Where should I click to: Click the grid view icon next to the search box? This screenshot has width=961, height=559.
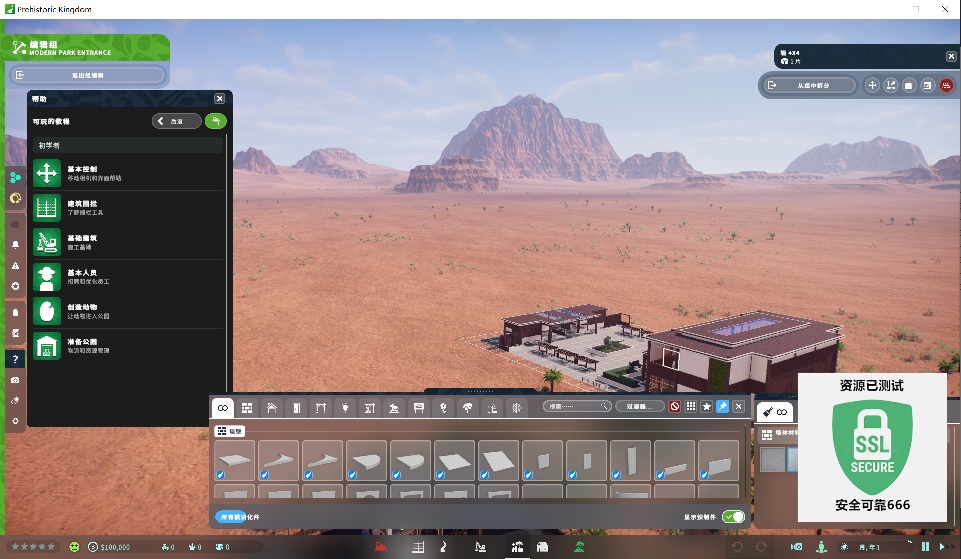click(x=691, y=406)
